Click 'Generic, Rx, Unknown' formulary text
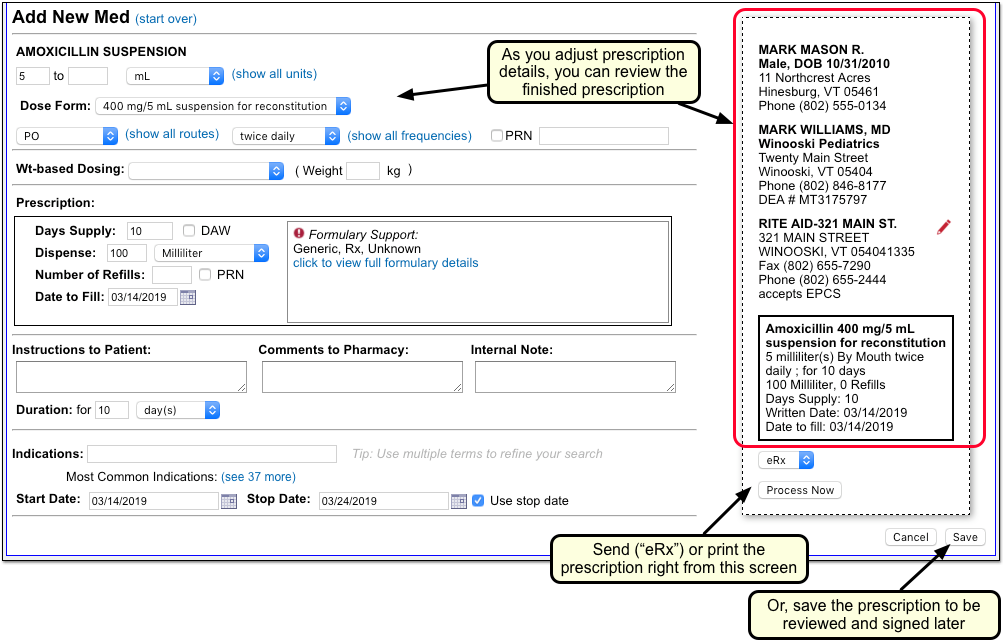This screenshot has width=1005, height=640. (x=357, y=249)
